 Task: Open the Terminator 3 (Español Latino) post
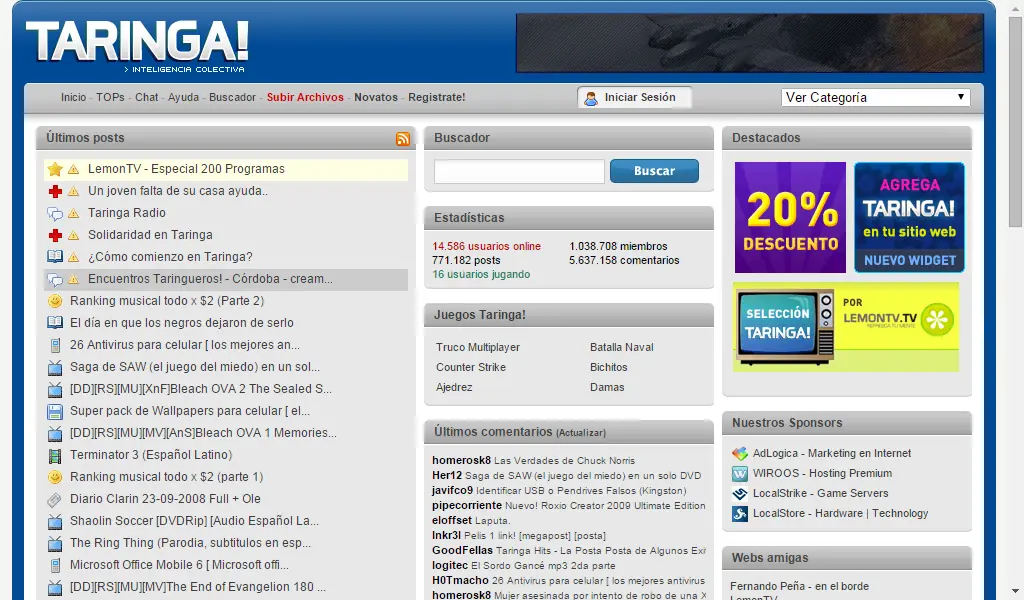[x=151, y=455]
